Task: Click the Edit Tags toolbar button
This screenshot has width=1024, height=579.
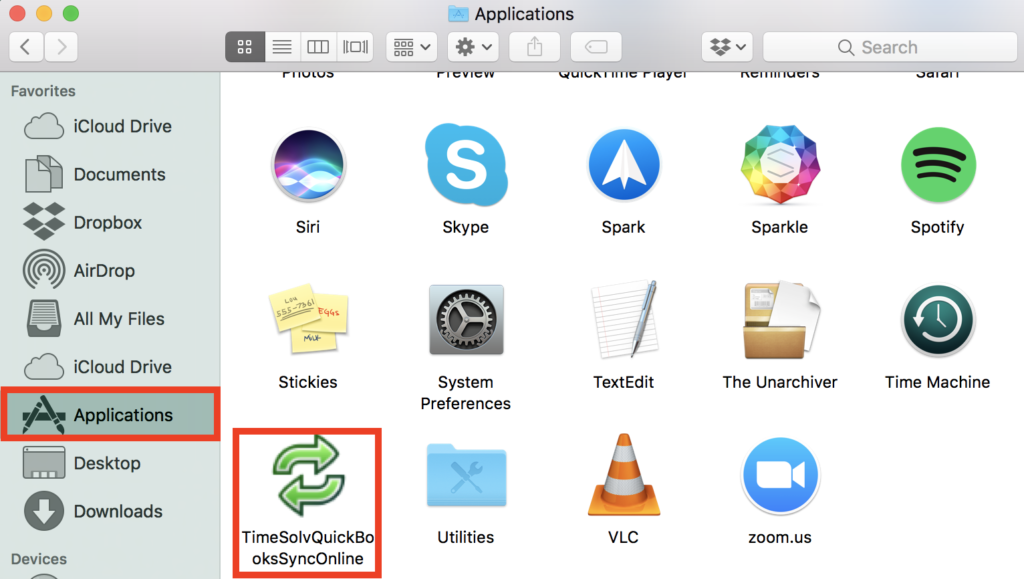Action: click(x=596, y=47)
